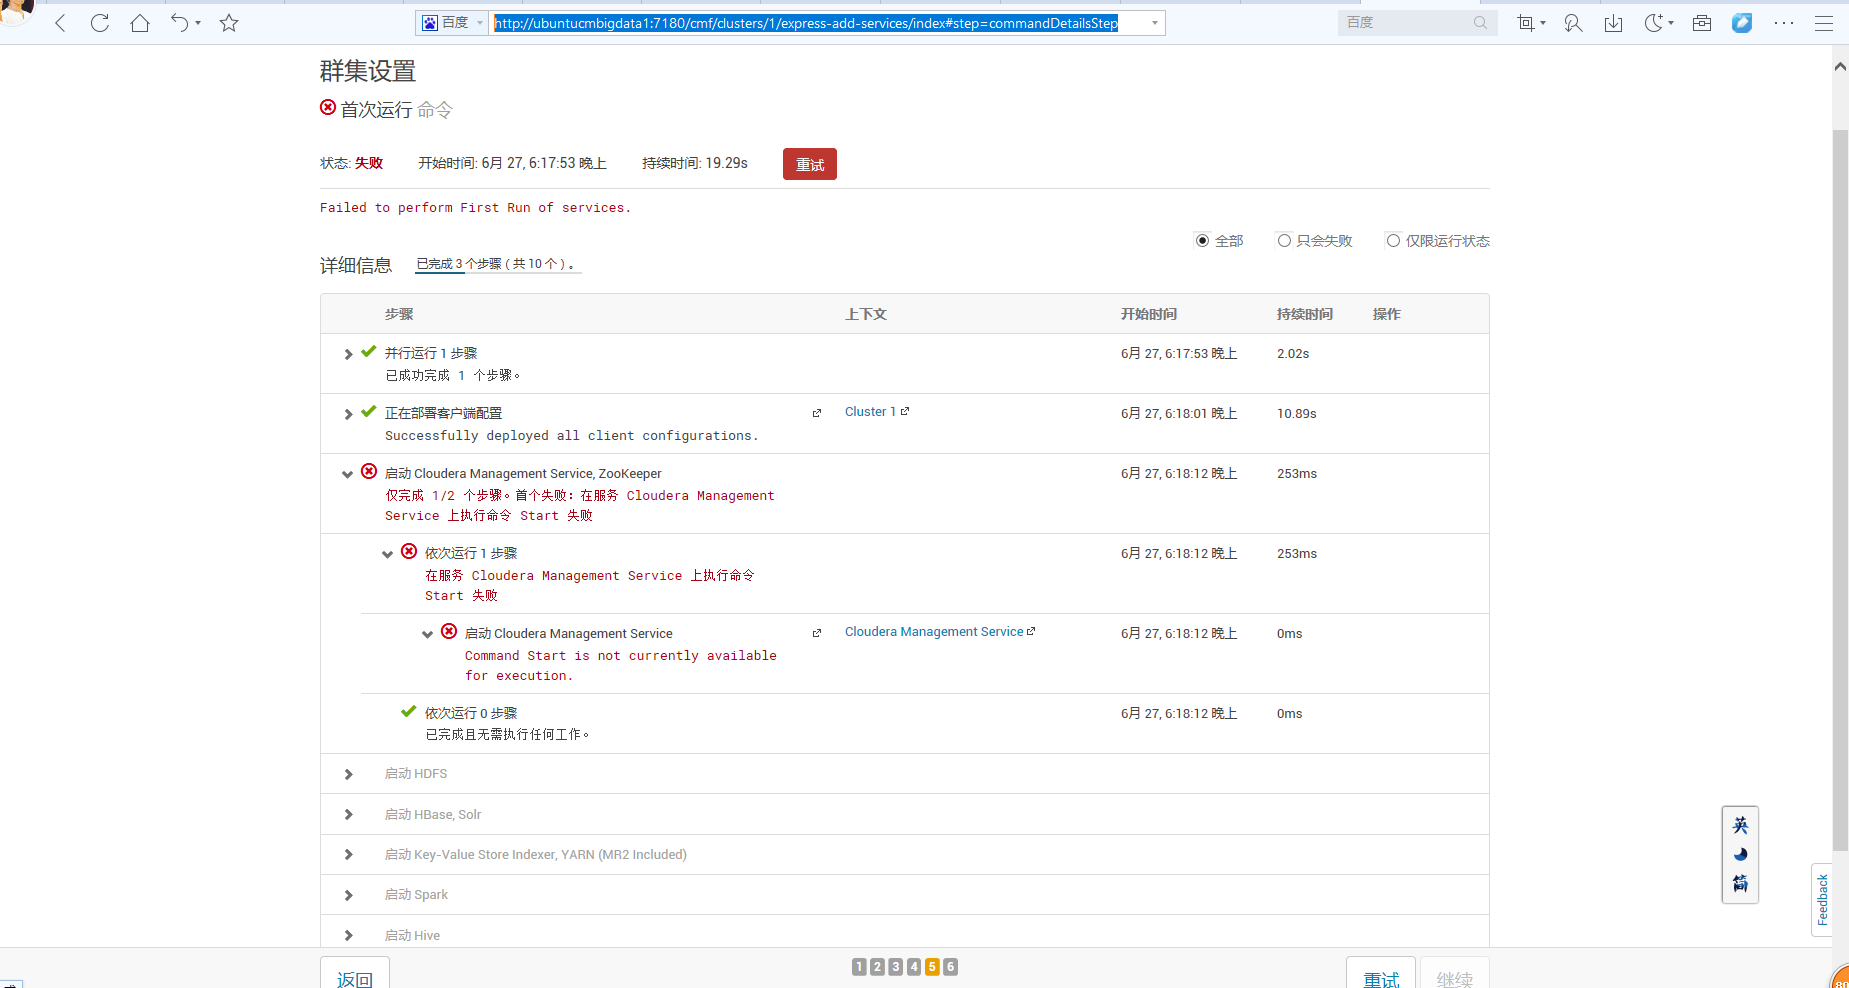Select the 只会失败 radio button

point(1284,241)
